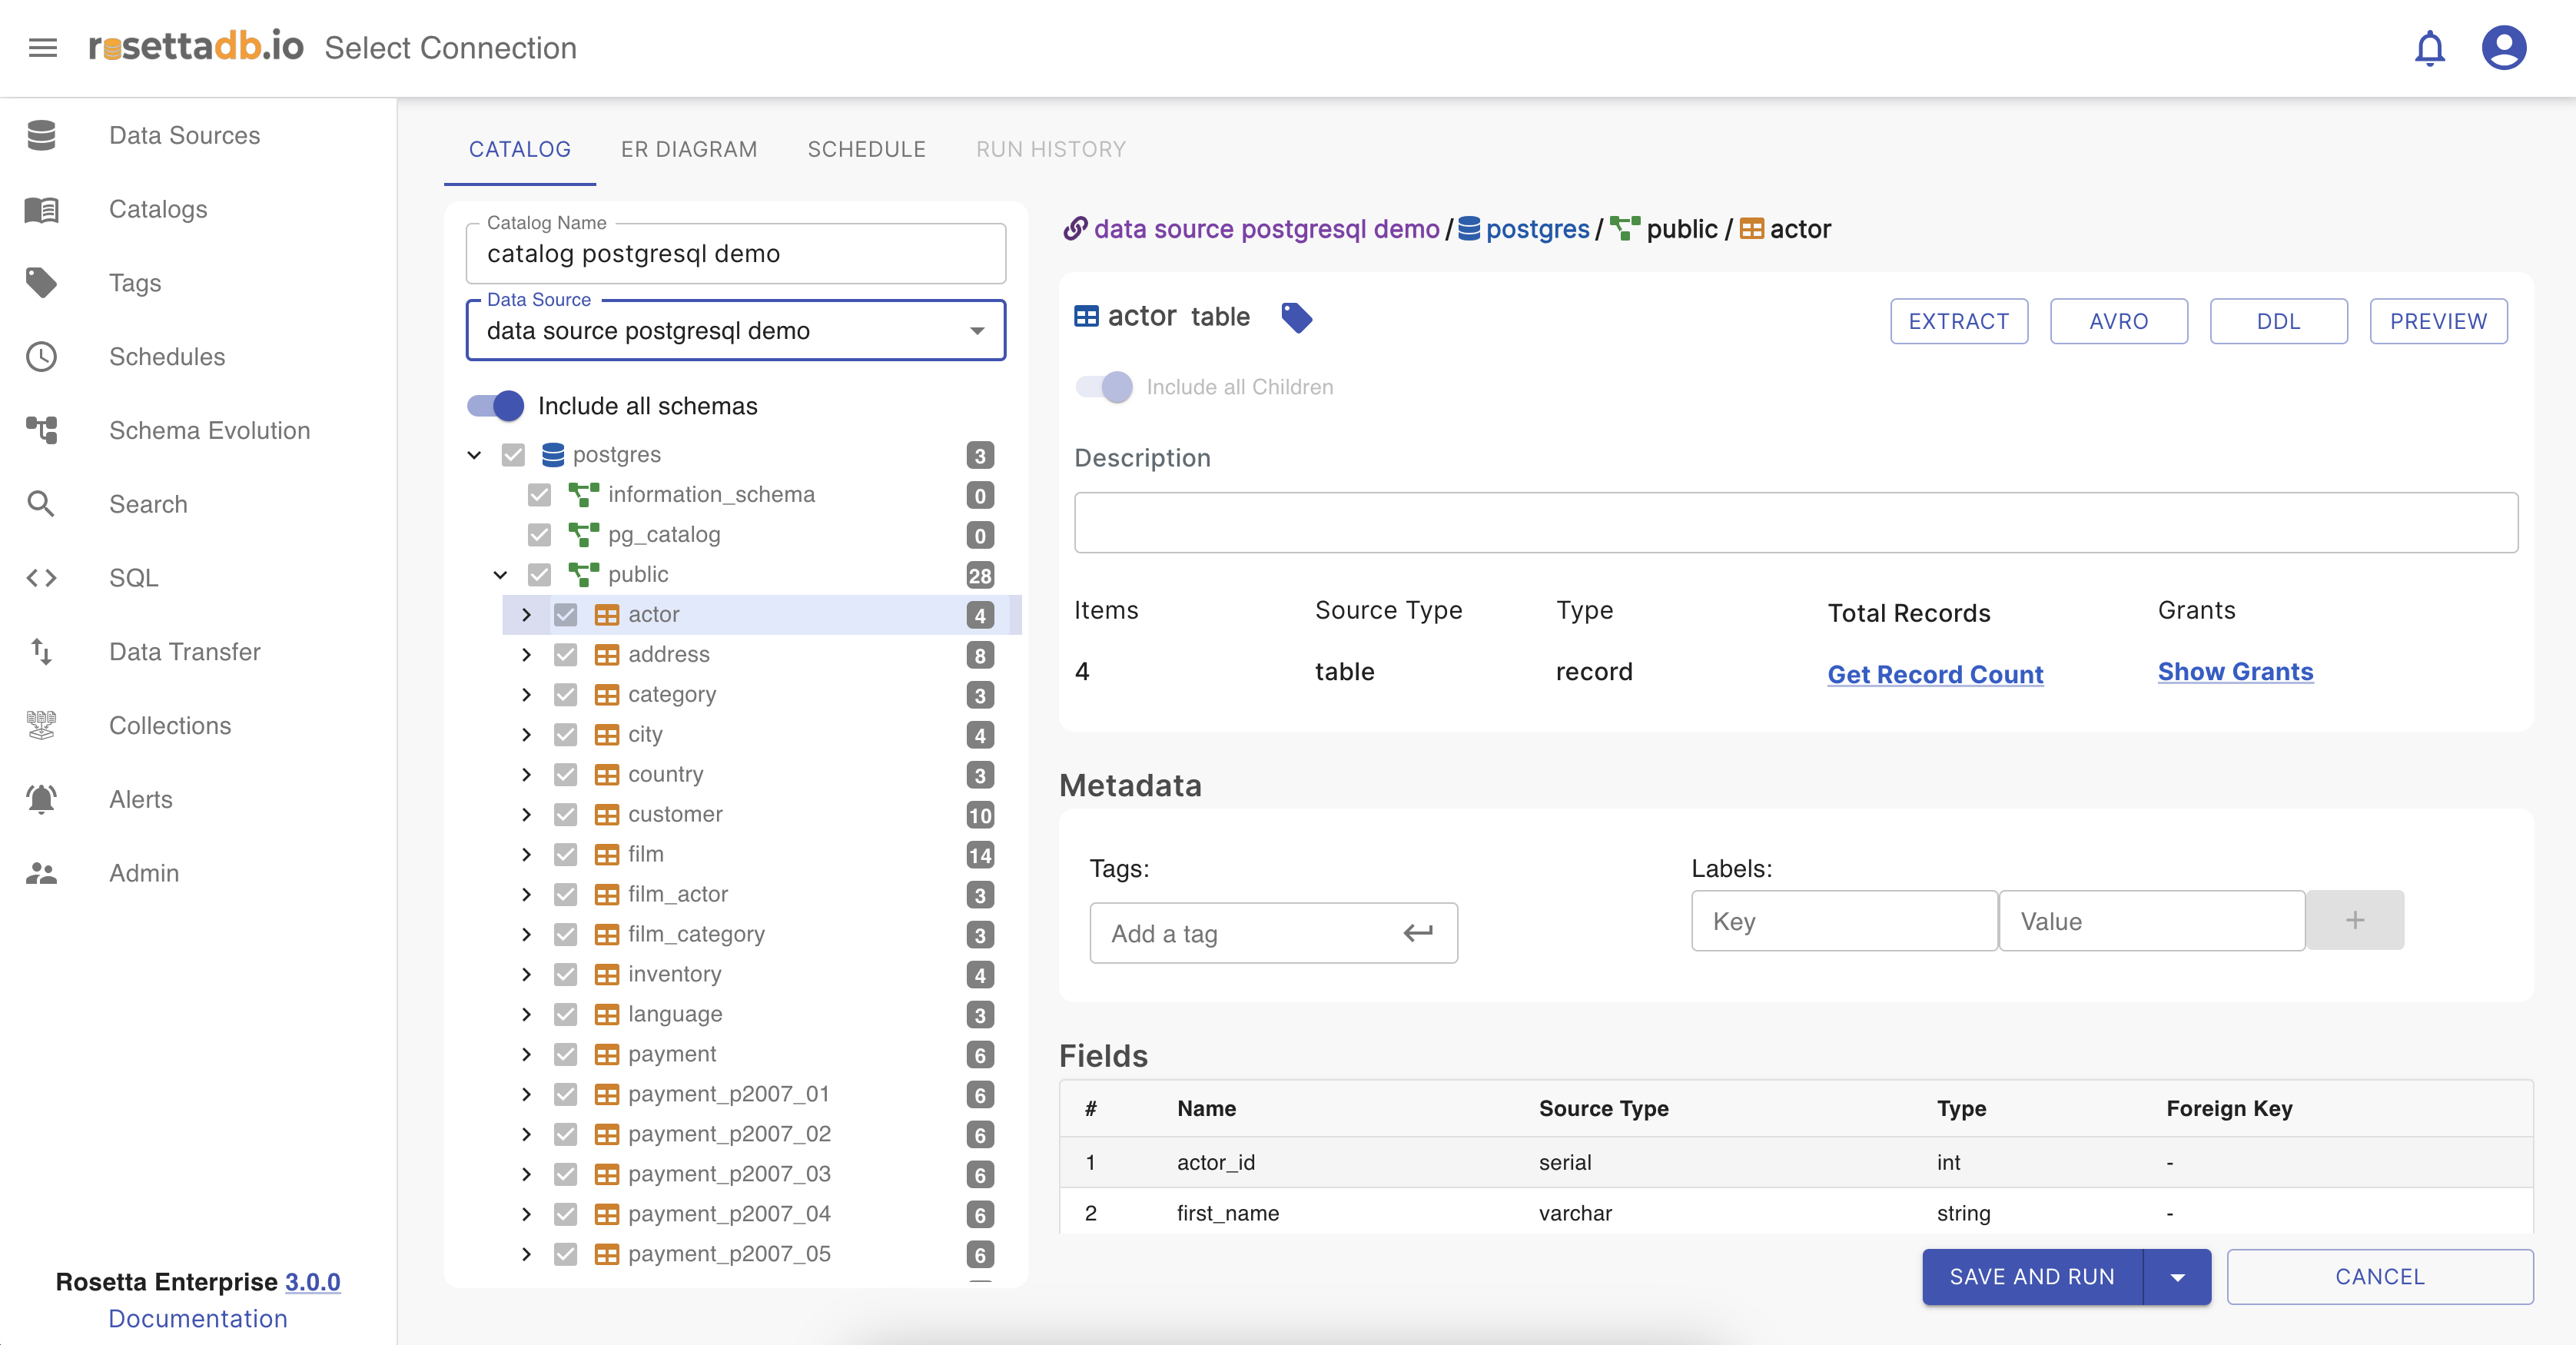The width and height of the screenshot is (2576, 1345).
Task: Toggle the Include all schemas switch
Action: coord(496,406)
